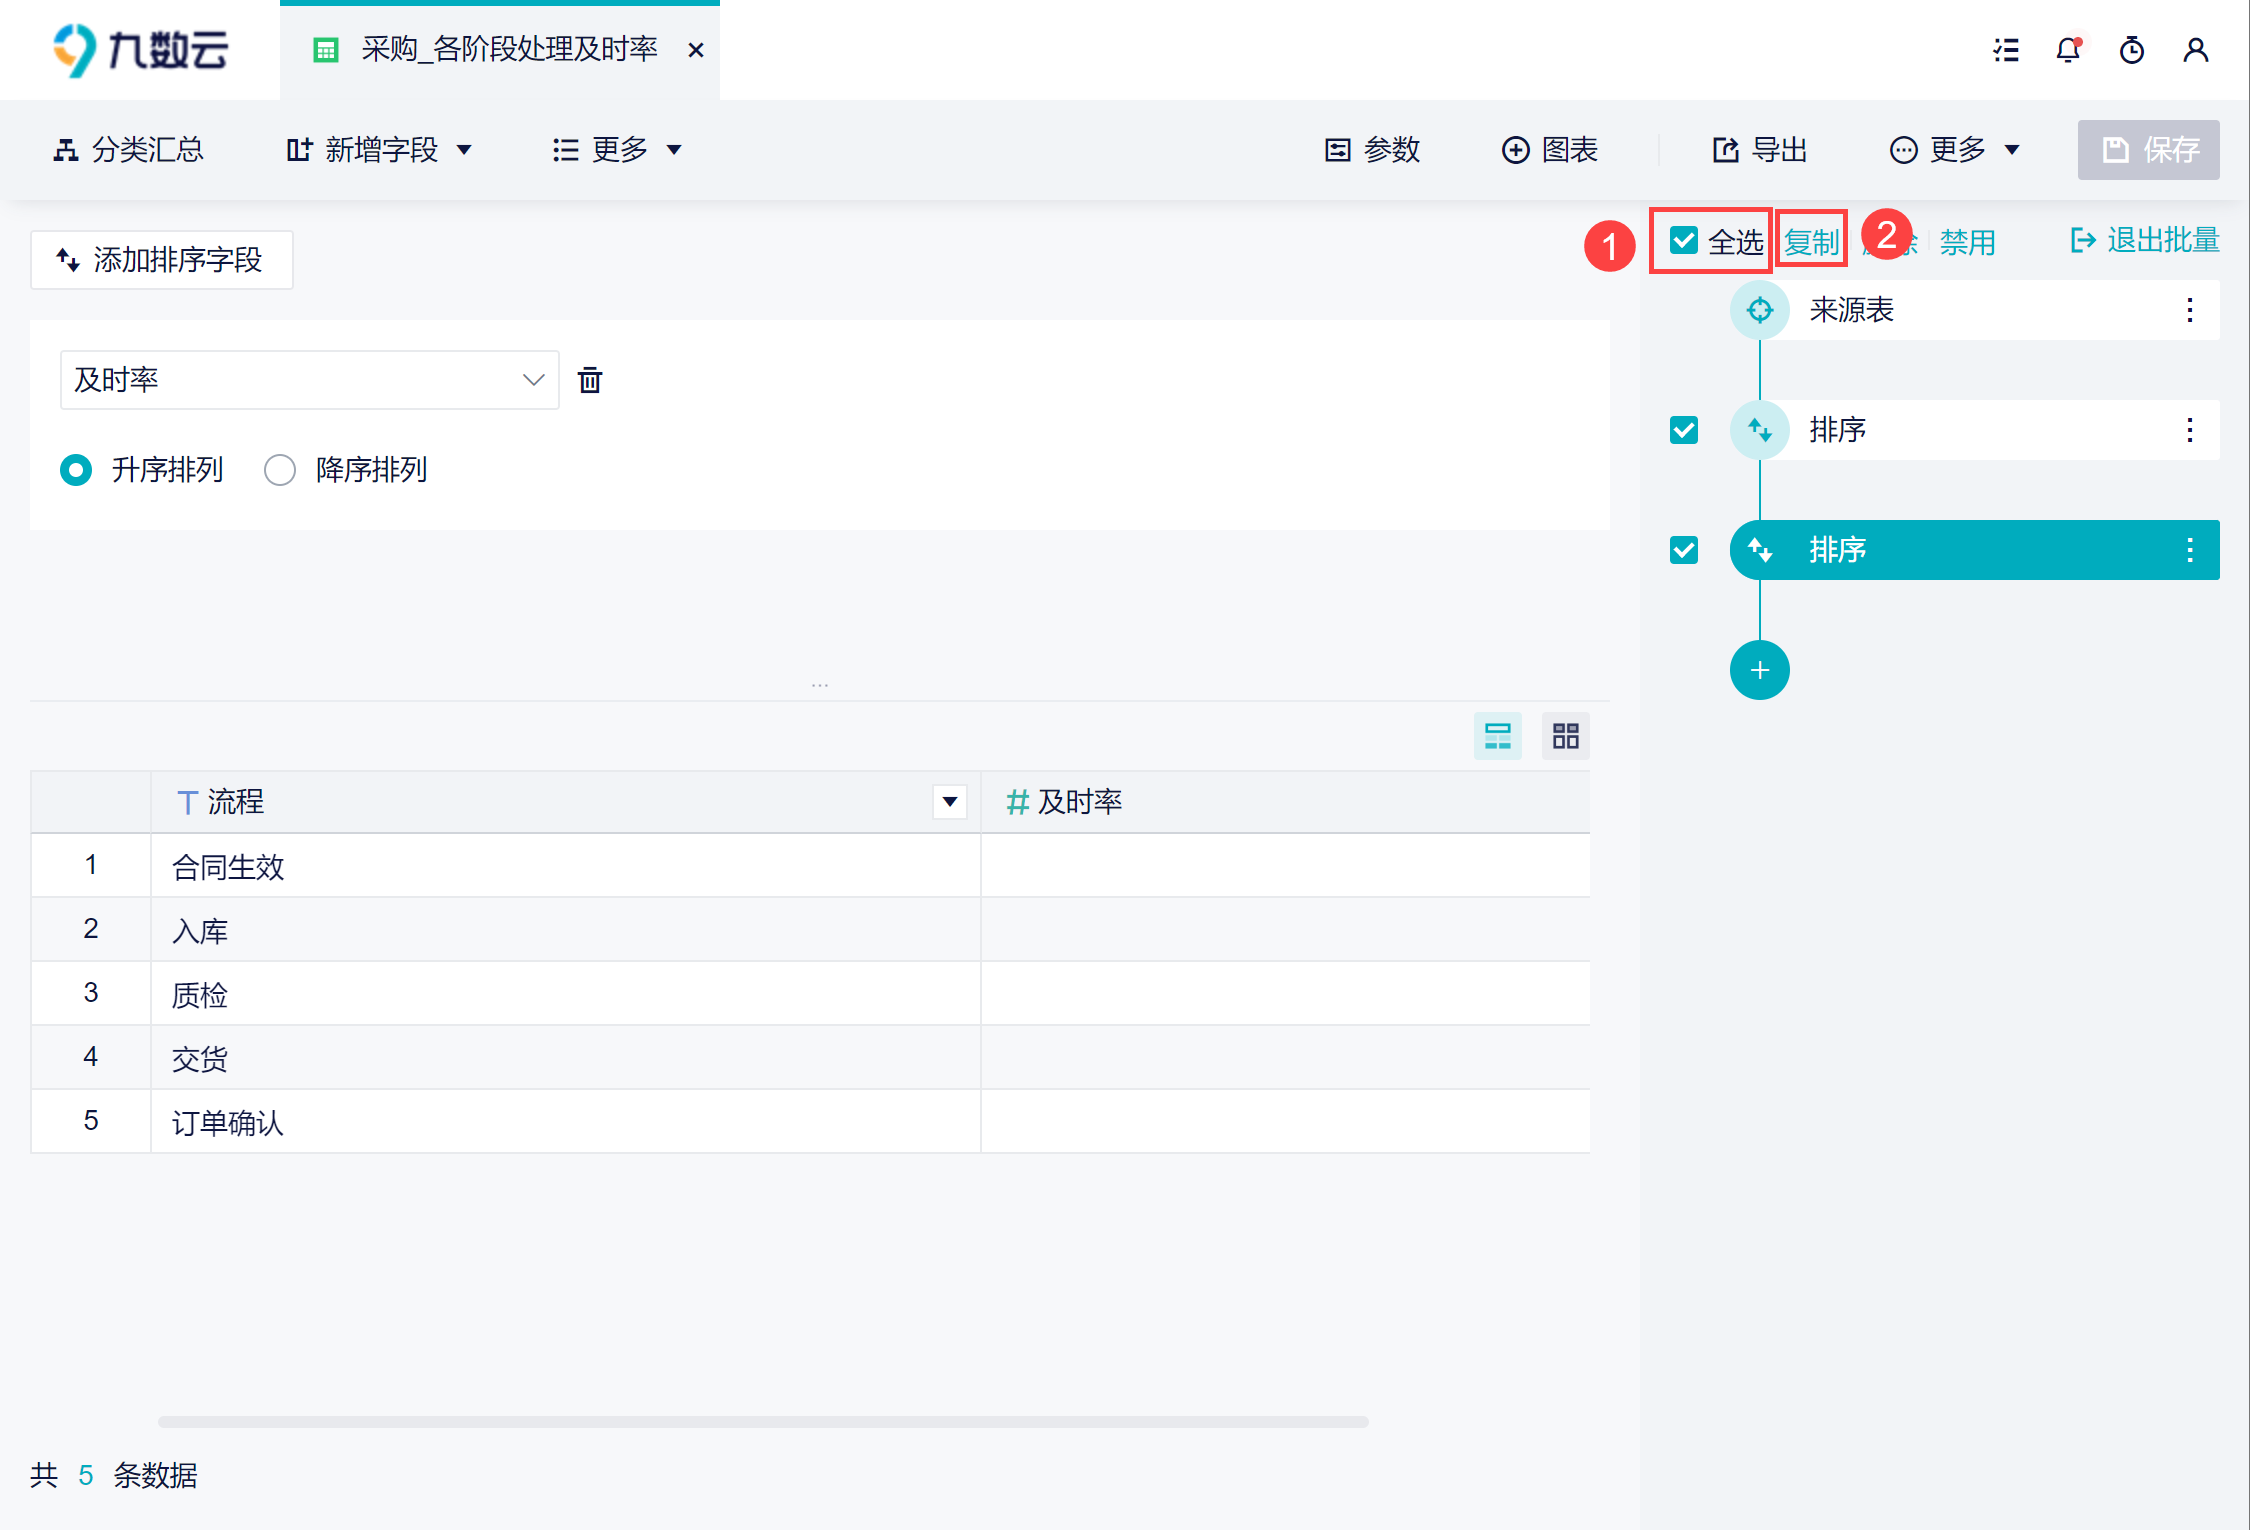Image resolution: width=2250 pixels, height=1530 pixels.
Task: Switch to 采购_各阶段处理及时率 tab
Action: tap(508, 49)
